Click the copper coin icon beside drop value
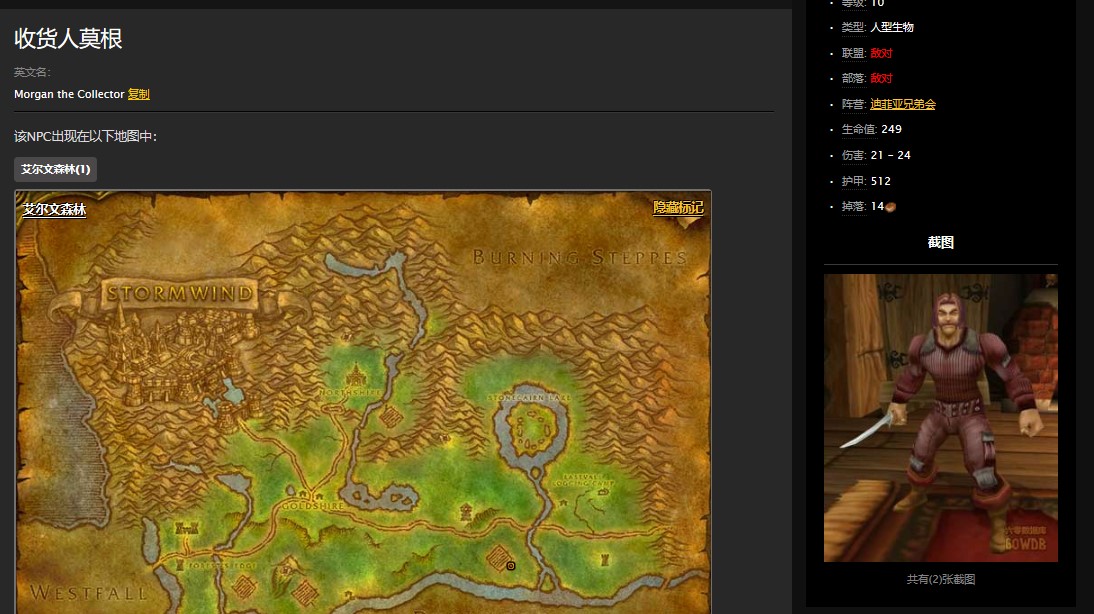This screenshot has height=614, width=1094. click(x=891, y=207)
